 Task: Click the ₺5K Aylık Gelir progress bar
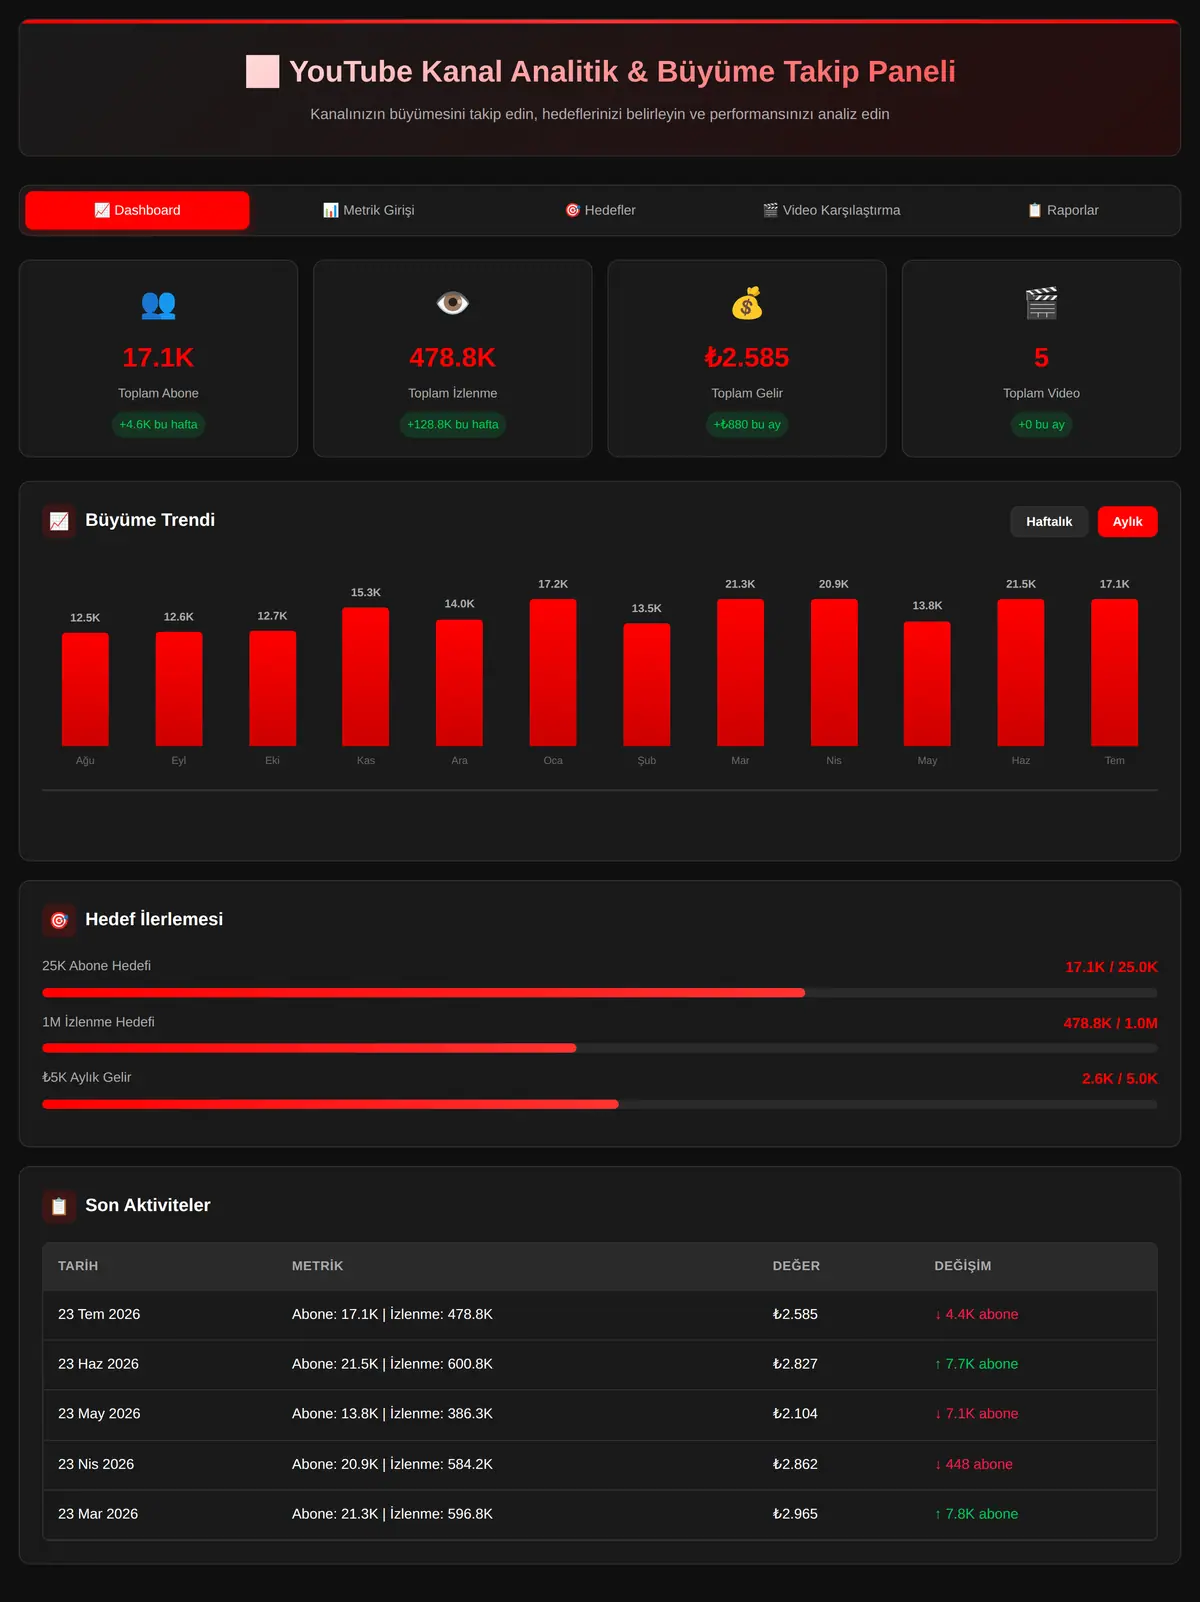(x=600, y=1104)
